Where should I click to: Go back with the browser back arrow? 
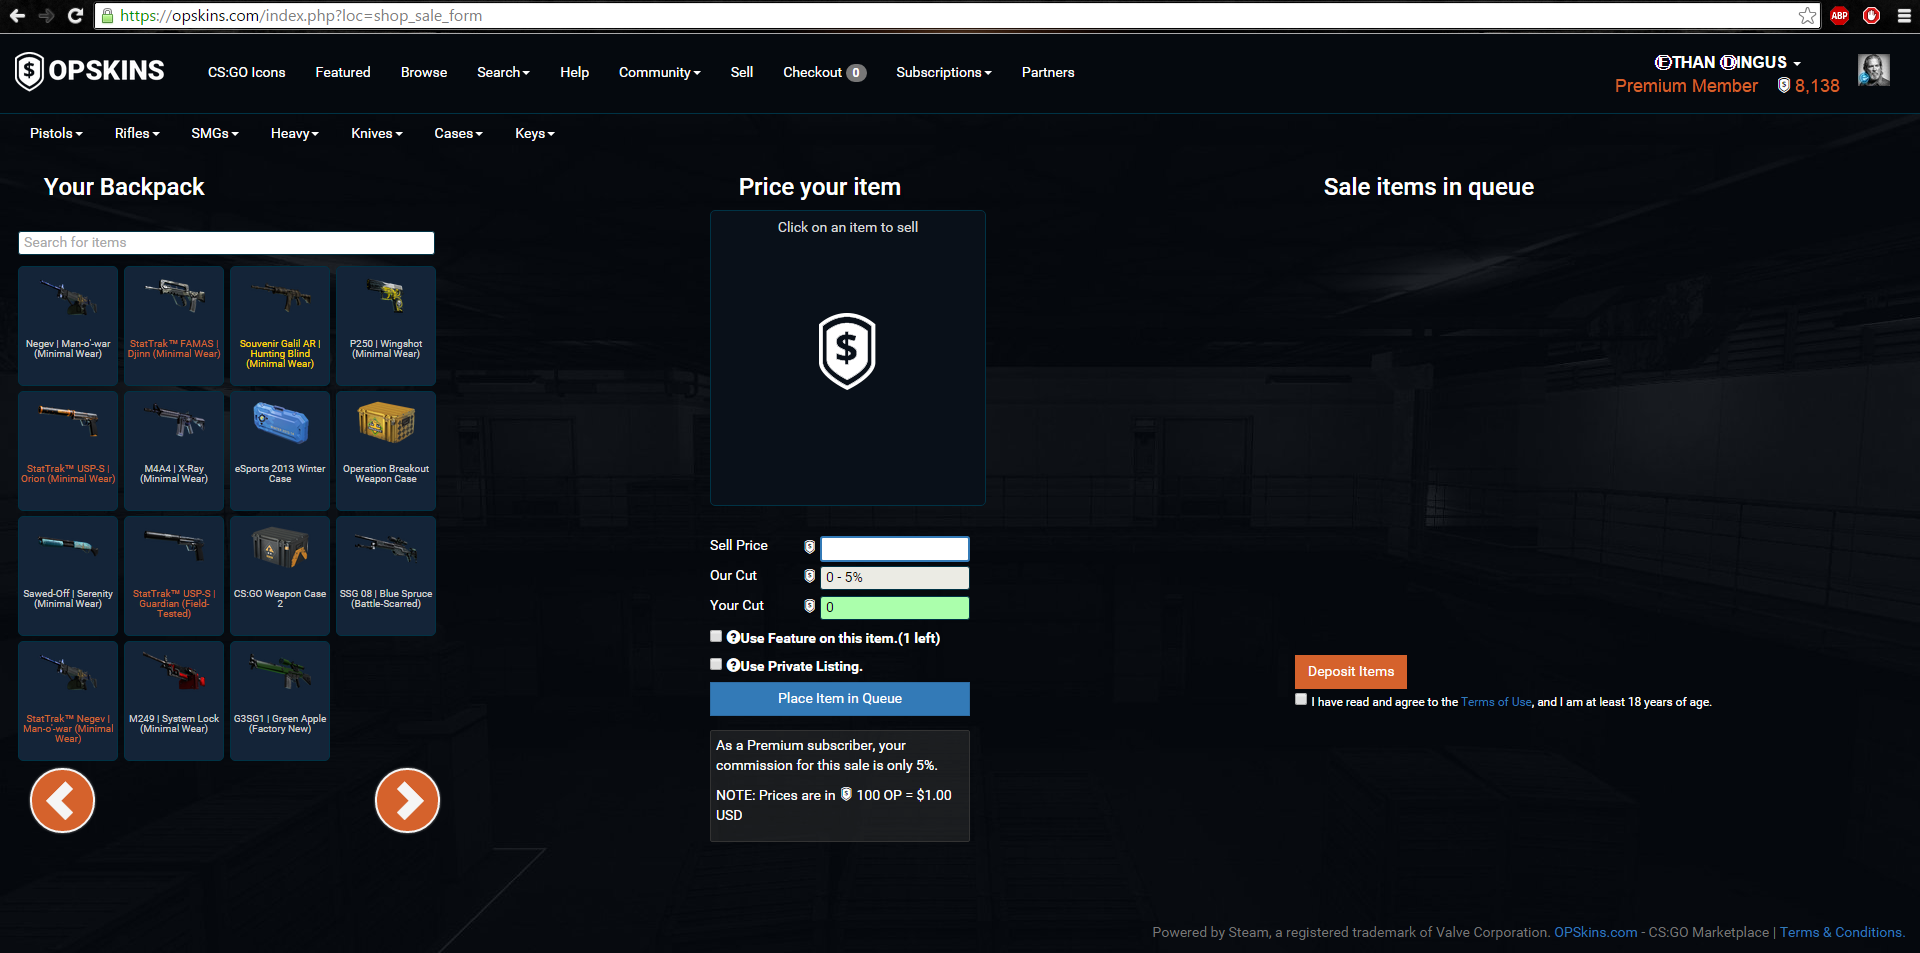(17, 16)
